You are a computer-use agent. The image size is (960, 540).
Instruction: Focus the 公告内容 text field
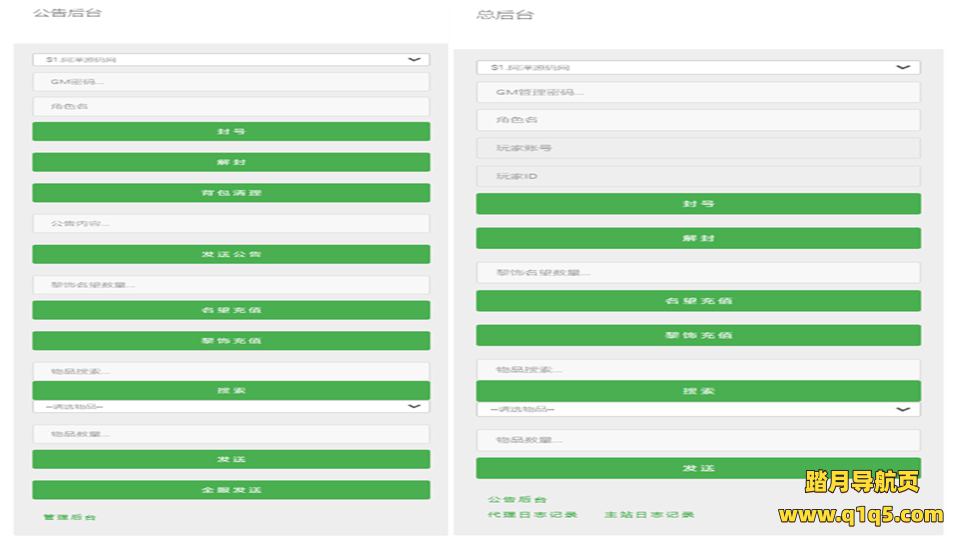(231, 223)
